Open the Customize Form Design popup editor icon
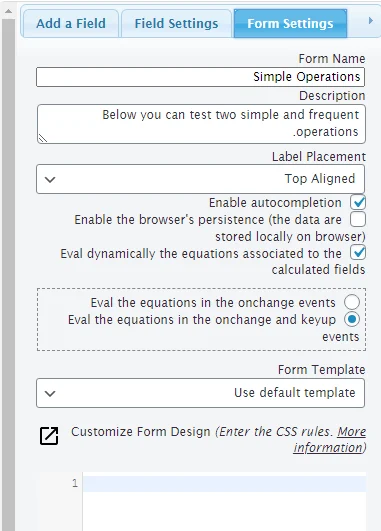Screen dimensions: 381x531 tap(49, 436)
